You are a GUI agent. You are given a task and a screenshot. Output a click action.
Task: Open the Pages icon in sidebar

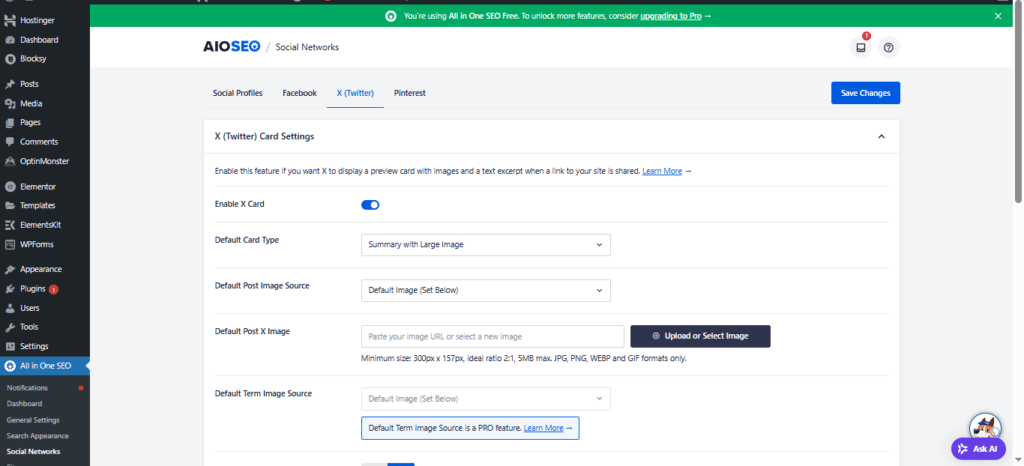[x=10, y=123]
